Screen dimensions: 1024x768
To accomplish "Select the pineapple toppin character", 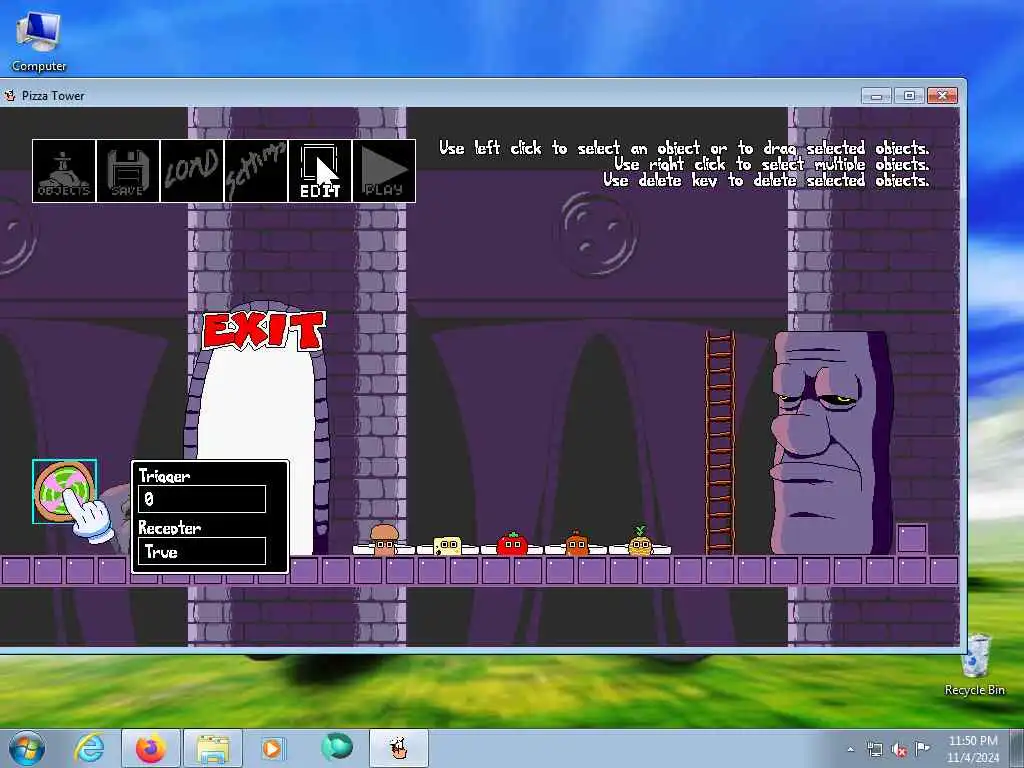I will click(640, 541).
